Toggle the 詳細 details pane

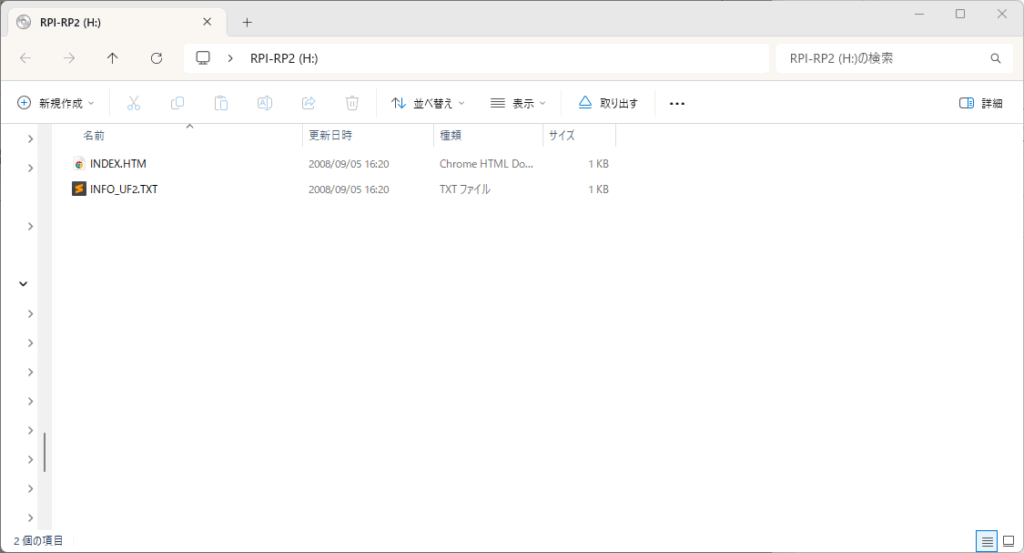[x=980, y=103]
